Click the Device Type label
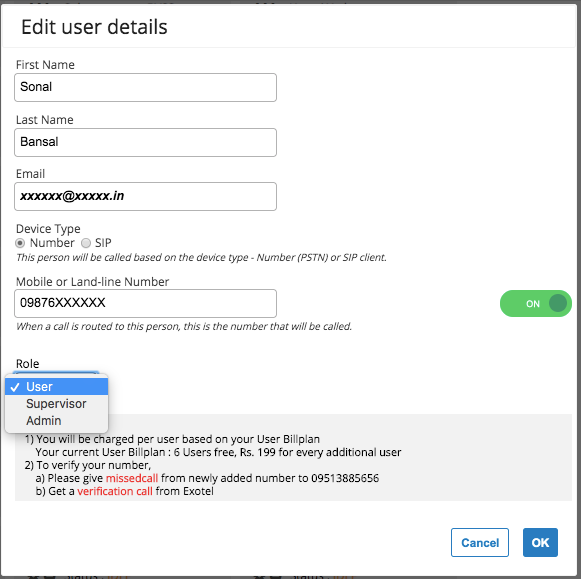This screenshot has width=581, height=579. 48,229
